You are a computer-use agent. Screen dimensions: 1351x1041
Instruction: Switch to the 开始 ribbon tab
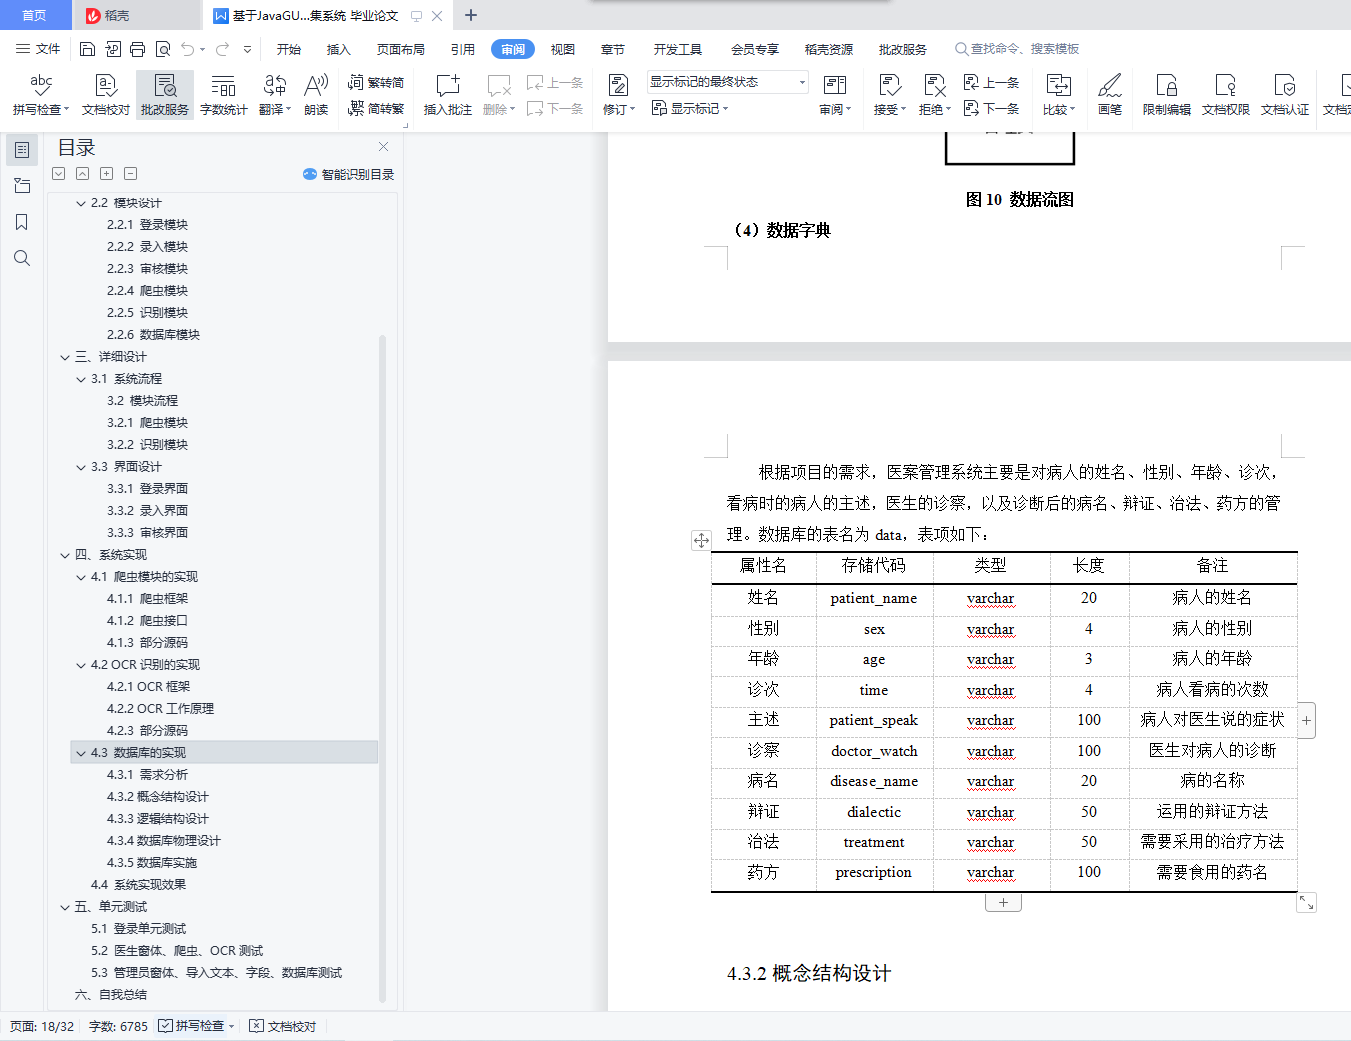(x=289, y=49)
